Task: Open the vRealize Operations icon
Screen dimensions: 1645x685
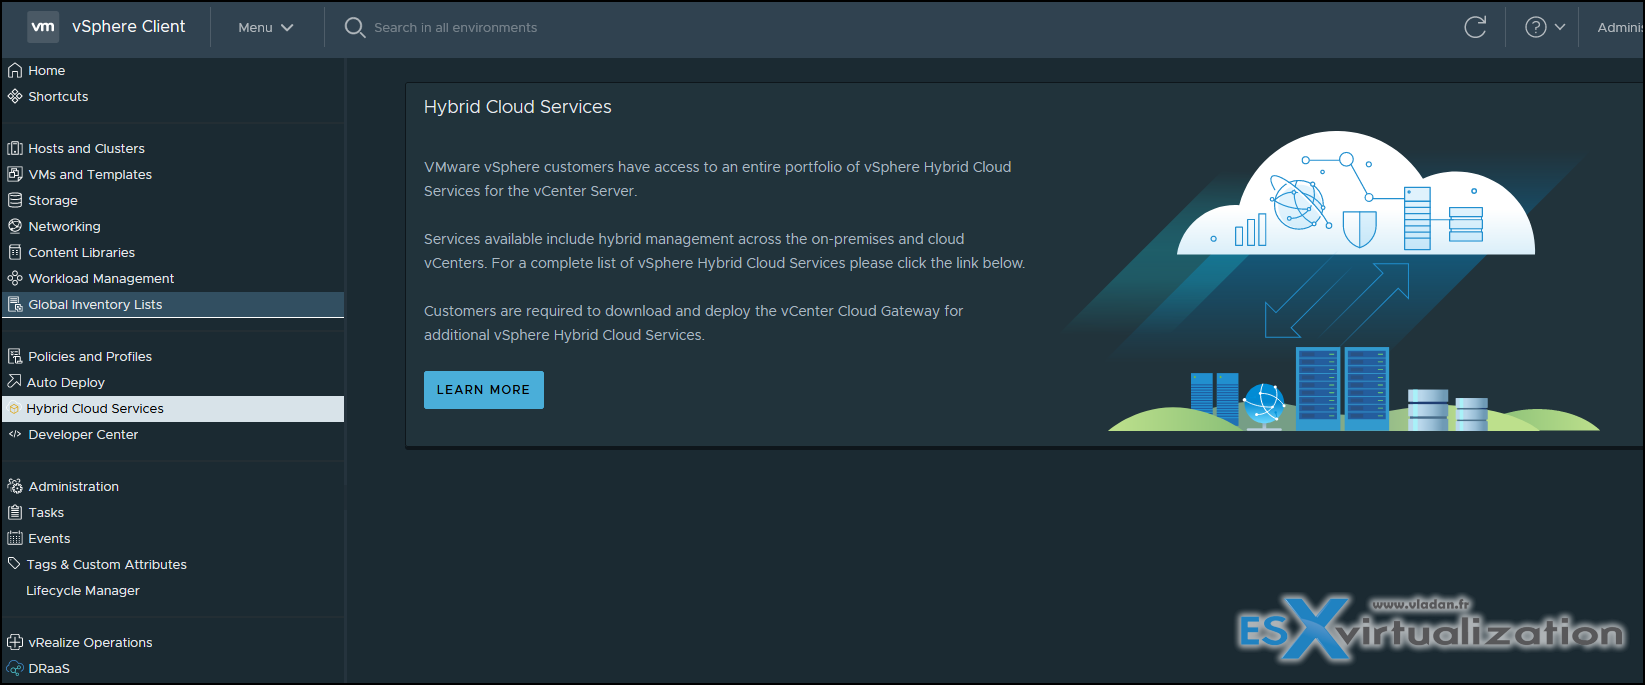Action: [15, 642]
